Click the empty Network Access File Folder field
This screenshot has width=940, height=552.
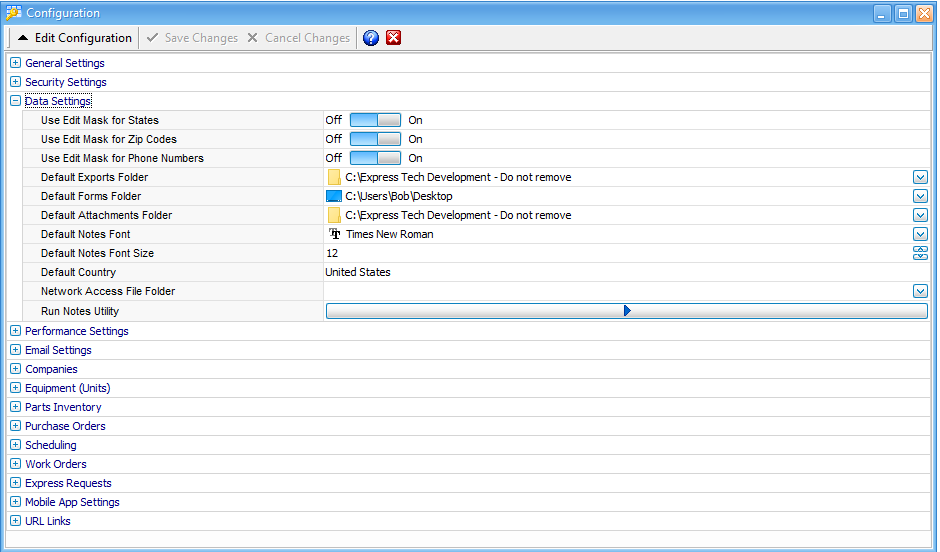click(617, 291)
